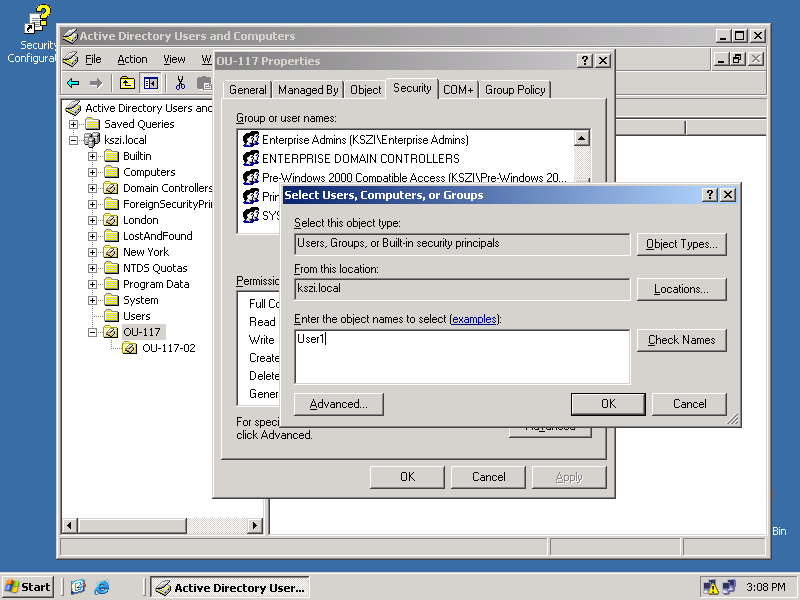Click the help question mark in Select Users dialog

click(709, 194)
